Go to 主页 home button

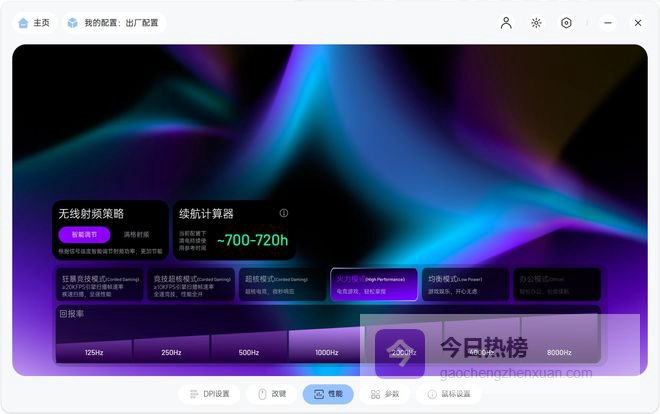click(x=33, y=23)
